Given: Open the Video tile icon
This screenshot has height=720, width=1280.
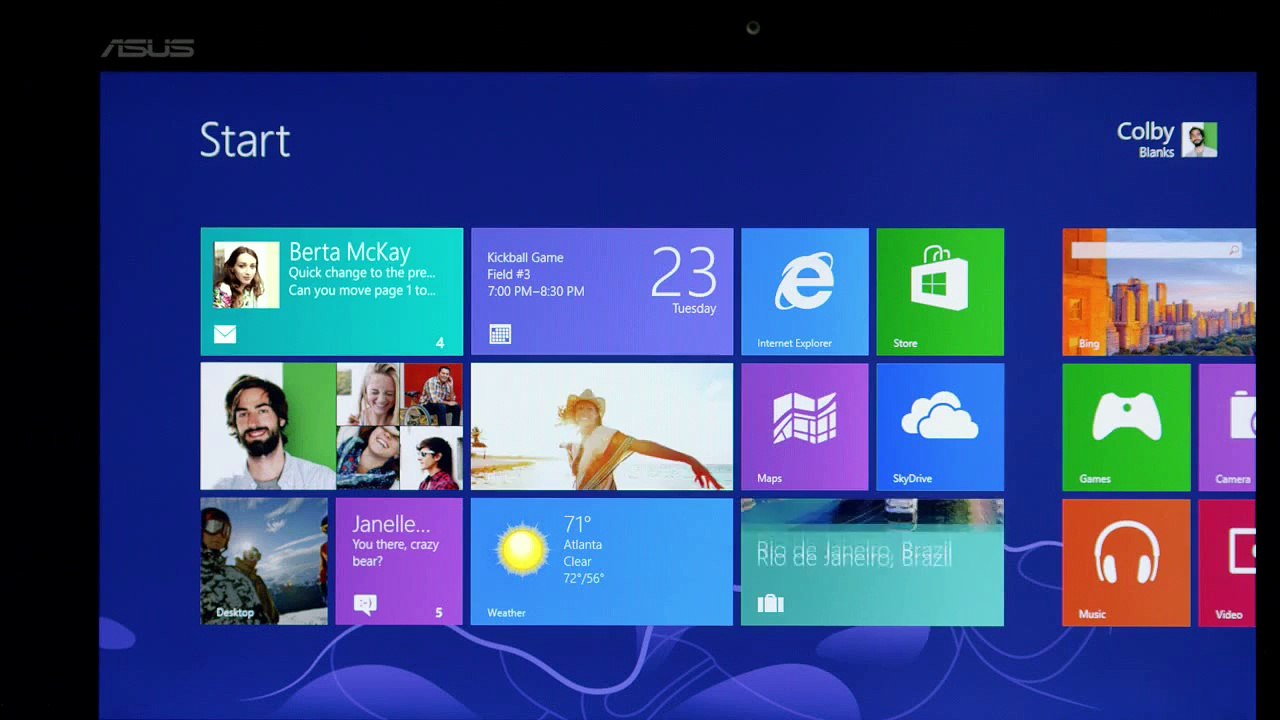Looking at the screenshot, I should tap(1242, 551).
